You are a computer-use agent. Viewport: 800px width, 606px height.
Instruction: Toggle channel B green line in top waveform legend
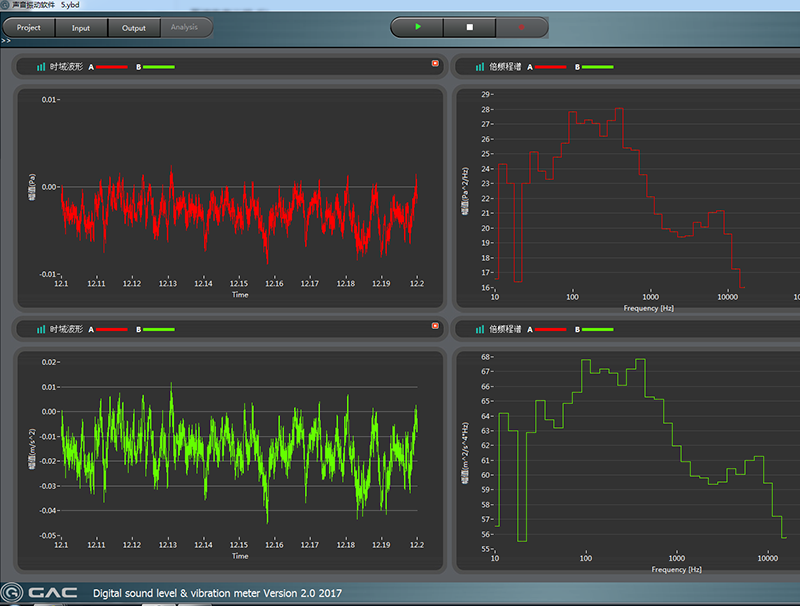(x=159, y=67)
